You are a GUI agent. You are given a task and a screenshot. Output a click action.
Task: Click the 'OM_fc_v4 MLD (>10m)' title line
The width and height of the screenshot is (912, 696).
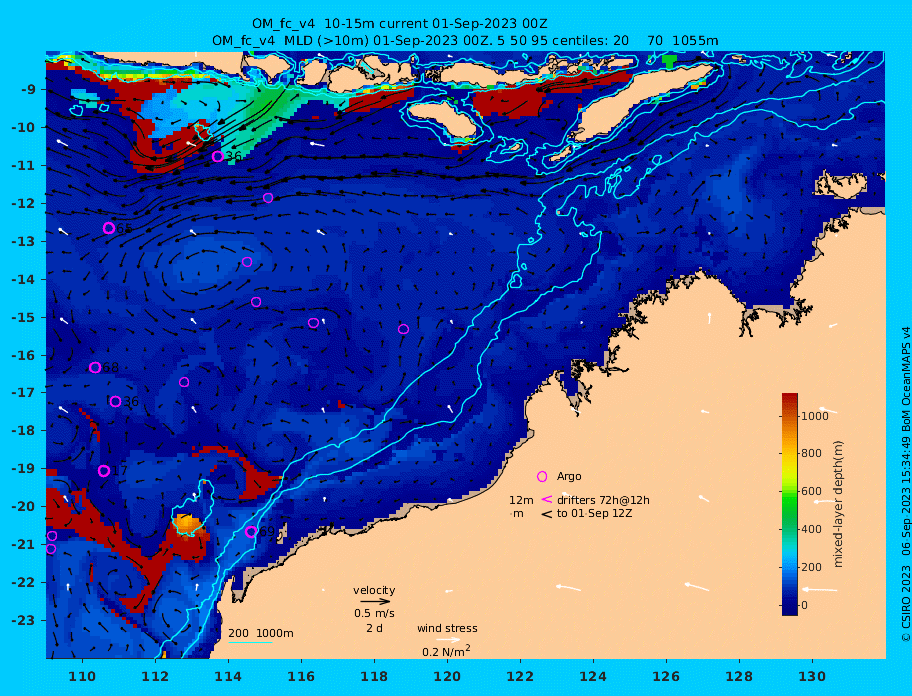tap(465, 41)
